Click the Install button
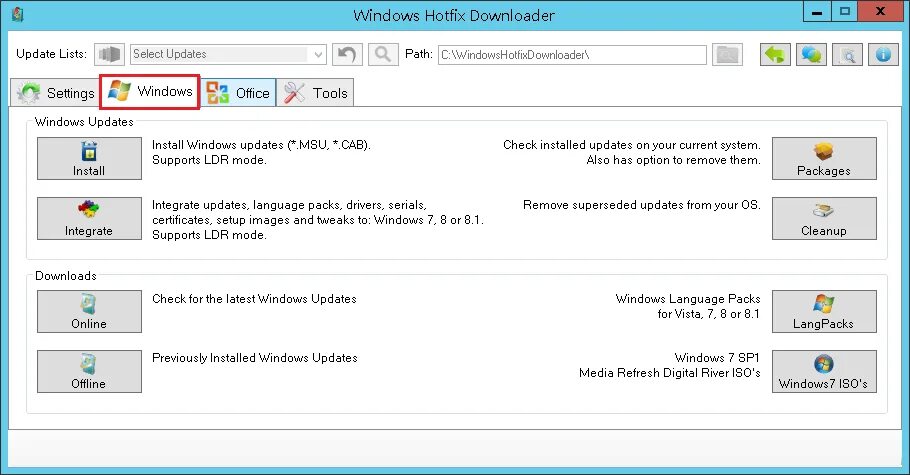Image resolution: width=910 pixels, height=475 pixels. (x=89, y=159)
